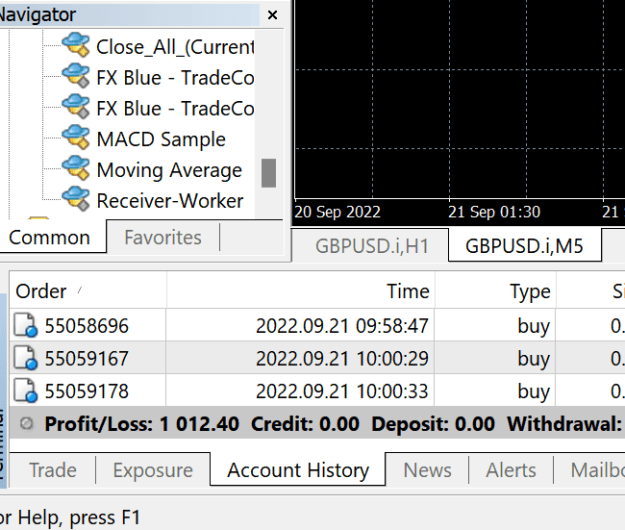Open the News tab

(x=427, y=470)
